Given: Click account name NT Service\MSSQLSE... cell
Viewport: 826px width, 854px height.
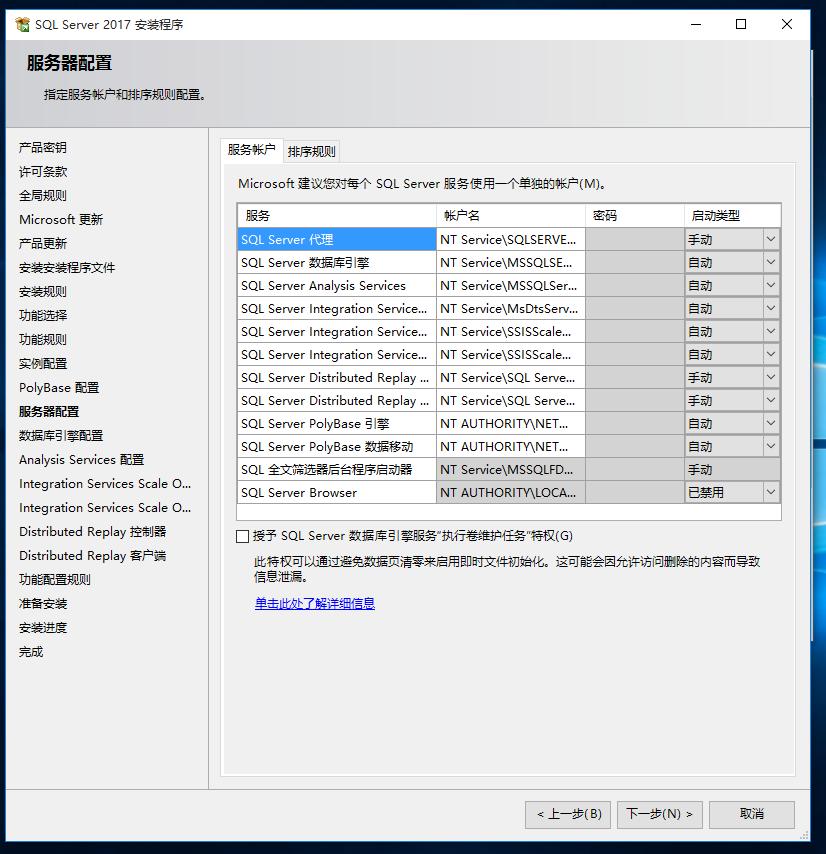Looking at the screenshot, I should [x=511, y=263].
